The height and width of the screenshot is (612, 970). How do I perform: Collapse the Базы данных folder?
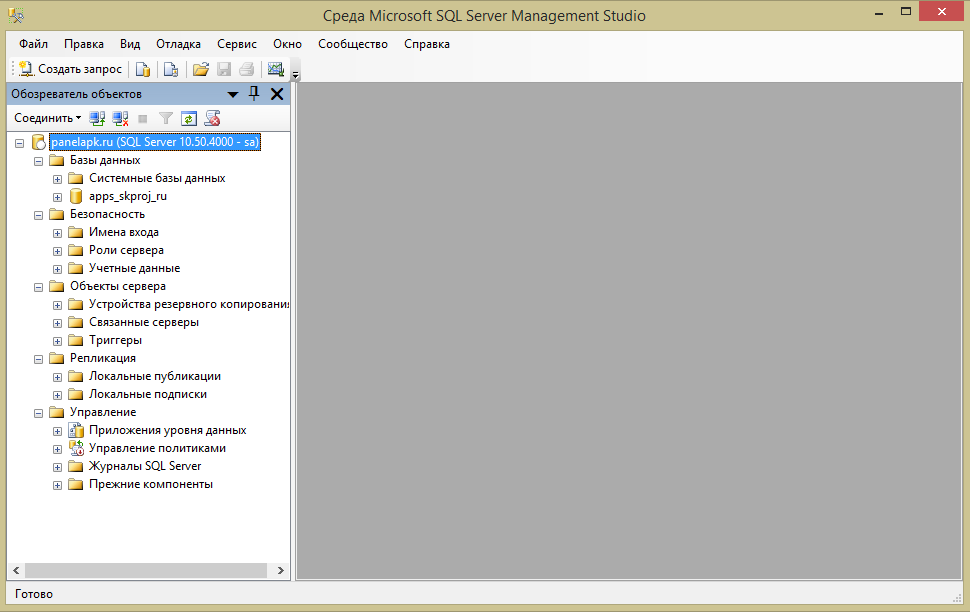38,162
